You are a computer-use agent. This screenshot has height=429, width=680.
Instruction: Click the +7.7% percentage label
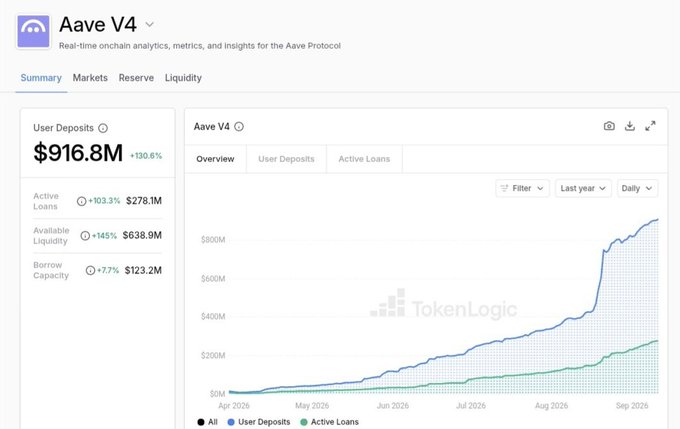[108, 271]
